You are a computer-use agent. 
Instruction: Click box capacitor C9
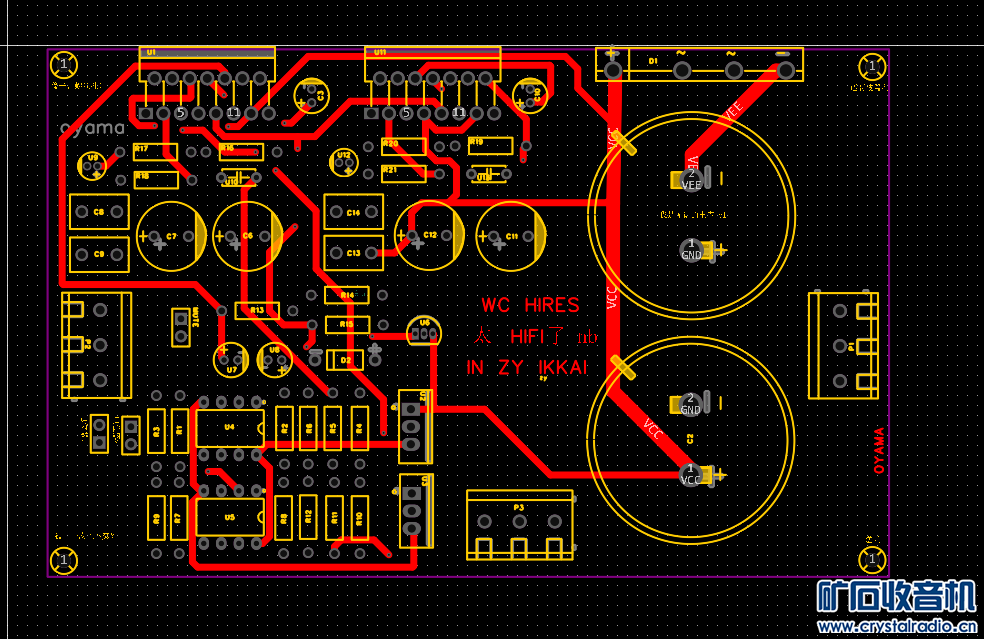(x=99, y=254)
